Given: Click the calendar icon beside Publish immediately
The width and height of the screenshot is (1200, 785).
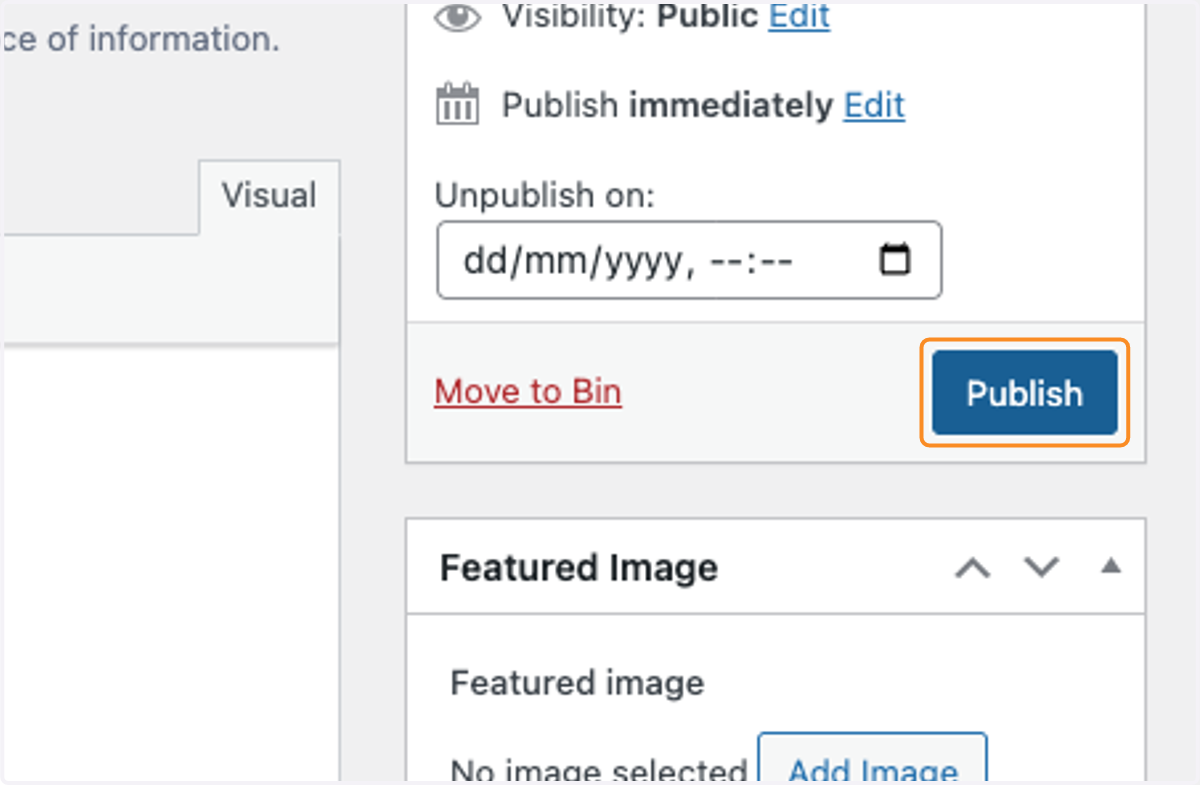Looking at the screenshot, I should (x=458, y=105).
